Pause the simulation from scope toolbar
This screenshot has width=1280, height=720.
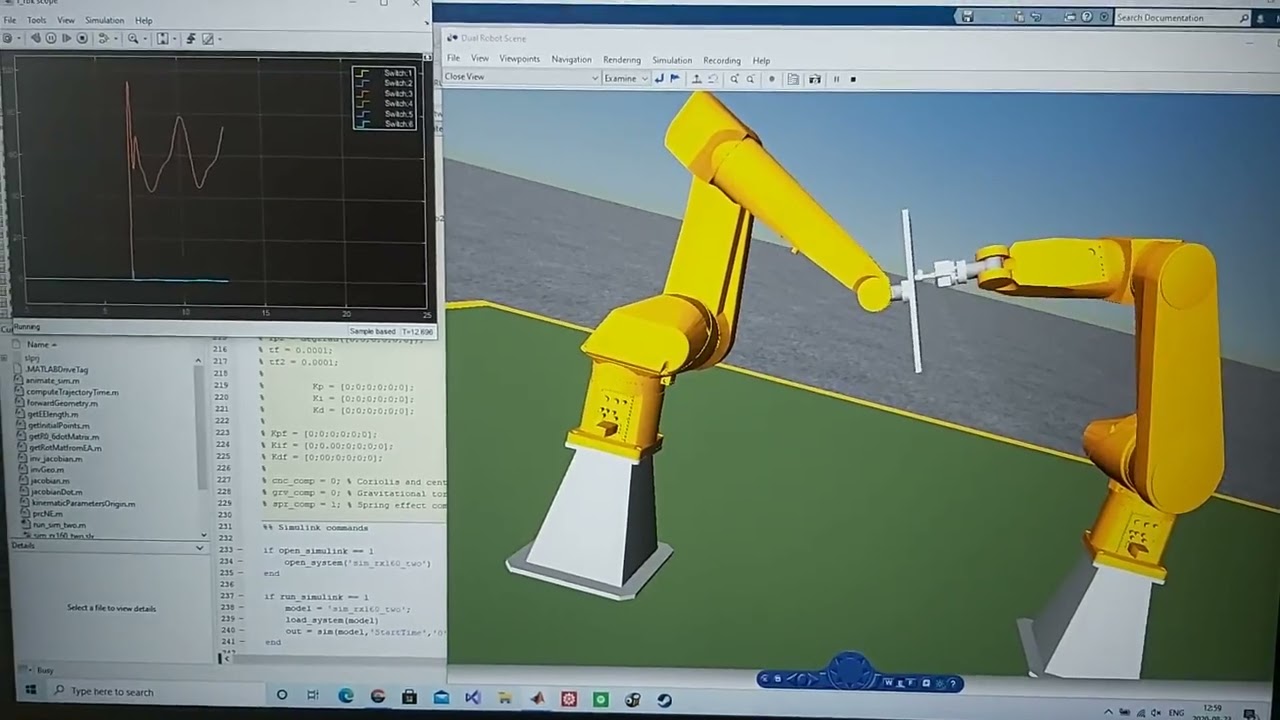(x=51, y=38)
